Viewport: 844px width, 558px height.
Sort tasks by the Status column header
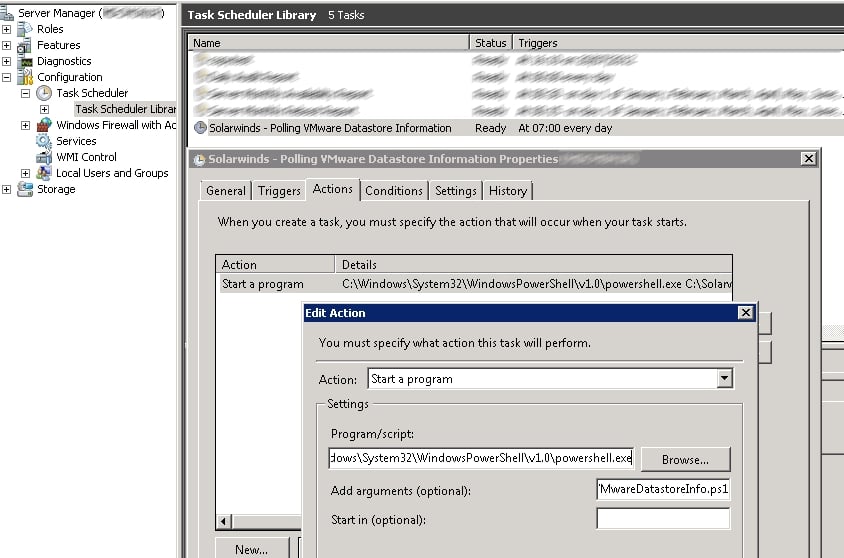point(491,43)
